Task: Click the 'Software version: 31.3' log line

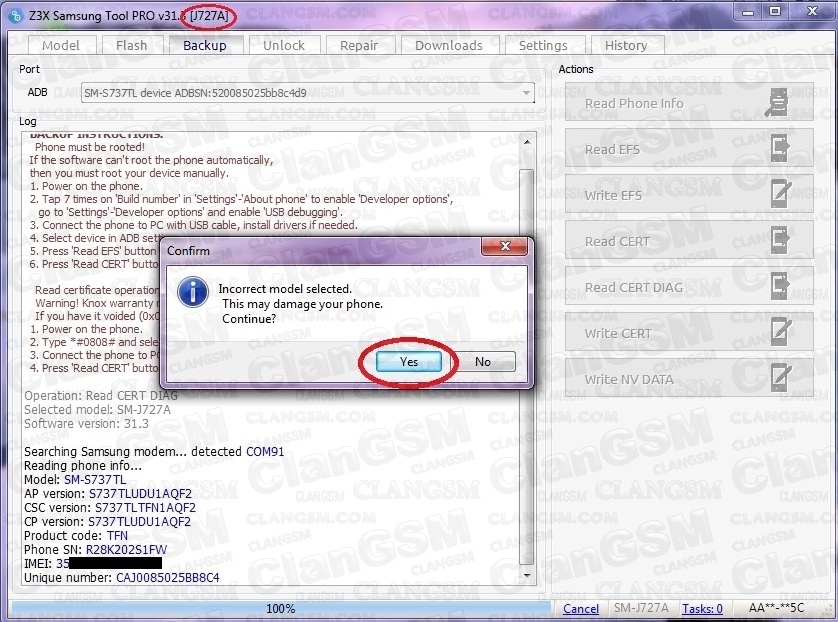Action: point(86,424)
